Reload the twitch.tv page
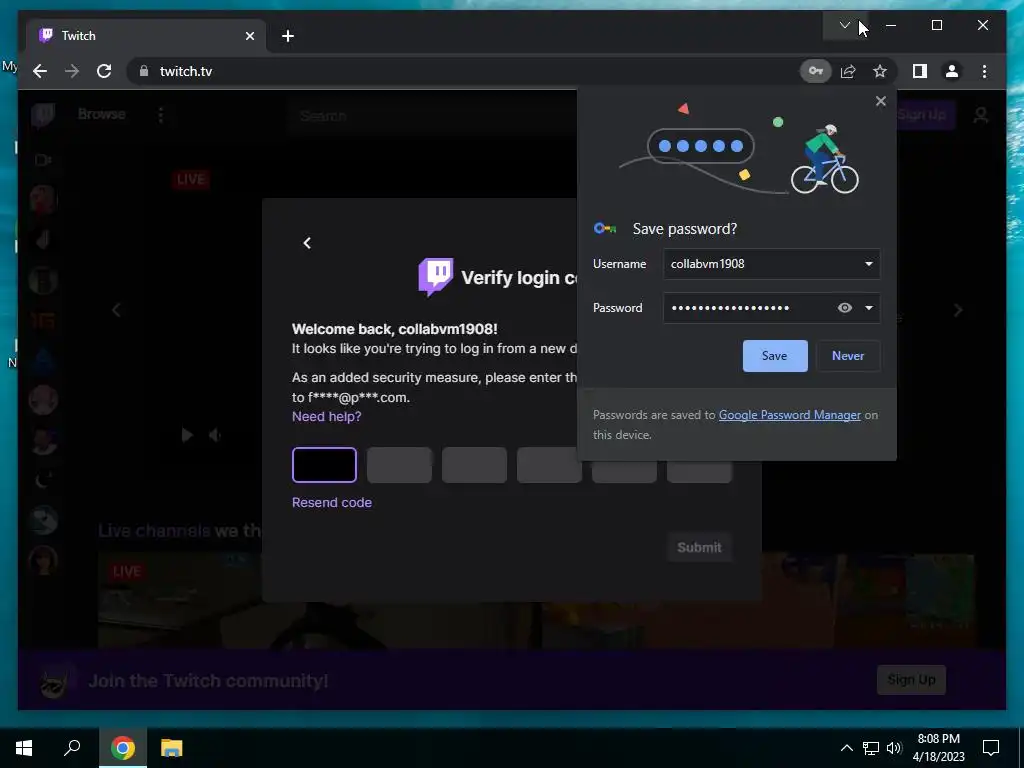1024x768 pixels. tap(104, 71)
